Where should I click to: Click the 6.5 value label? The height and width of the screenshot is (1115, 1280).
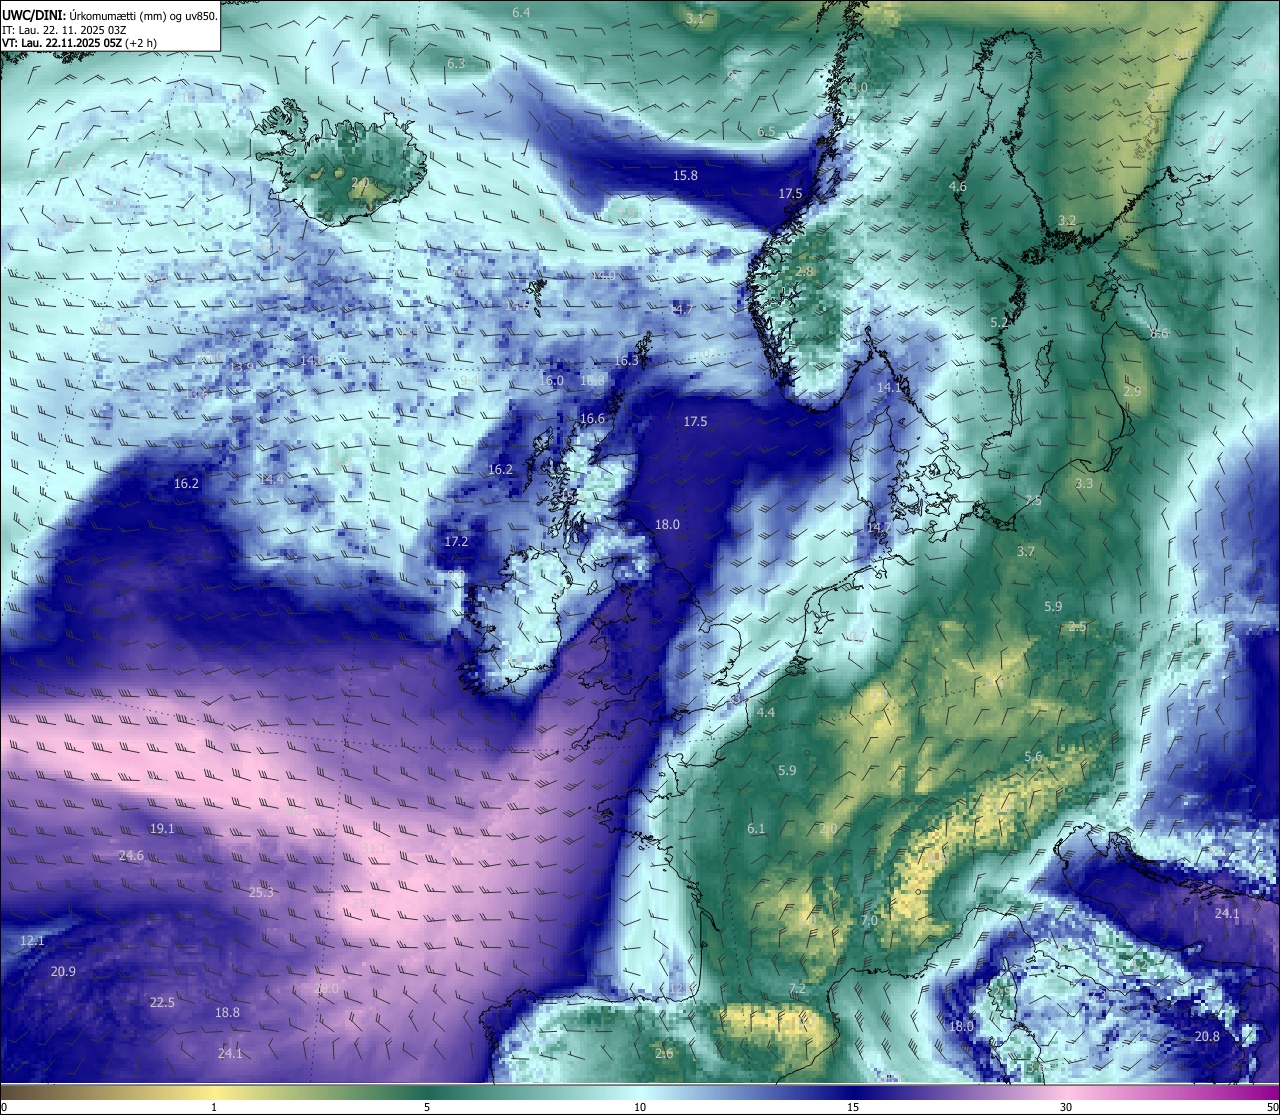coord(766,132)
